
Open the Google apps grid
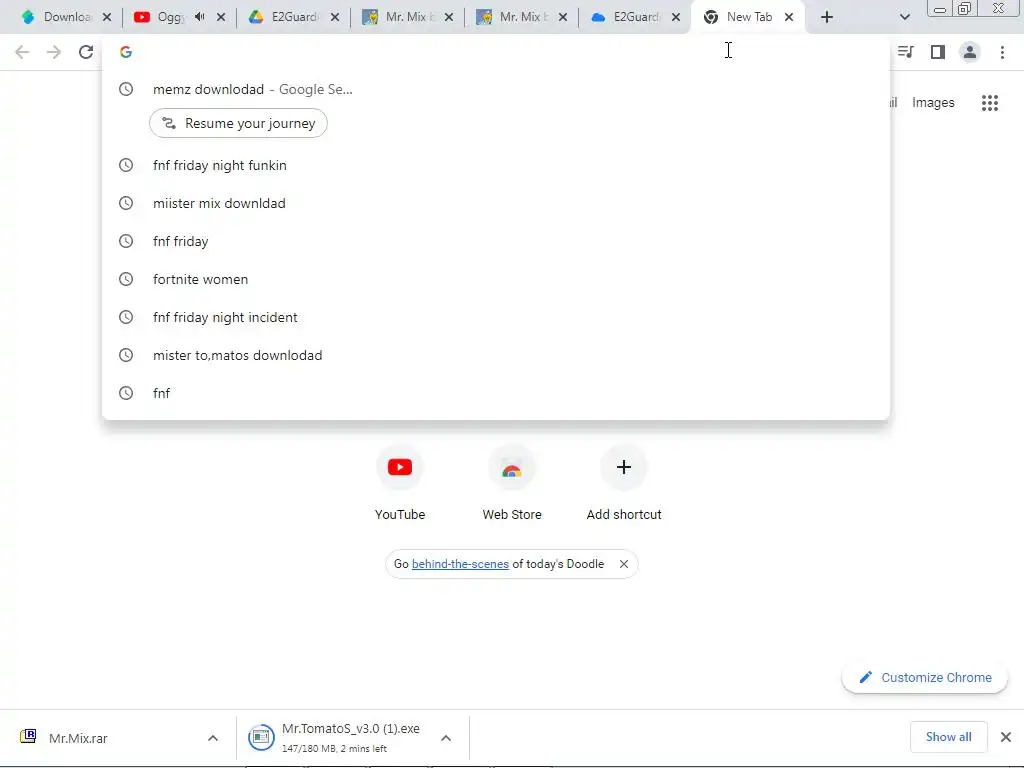tap(989, 103)
